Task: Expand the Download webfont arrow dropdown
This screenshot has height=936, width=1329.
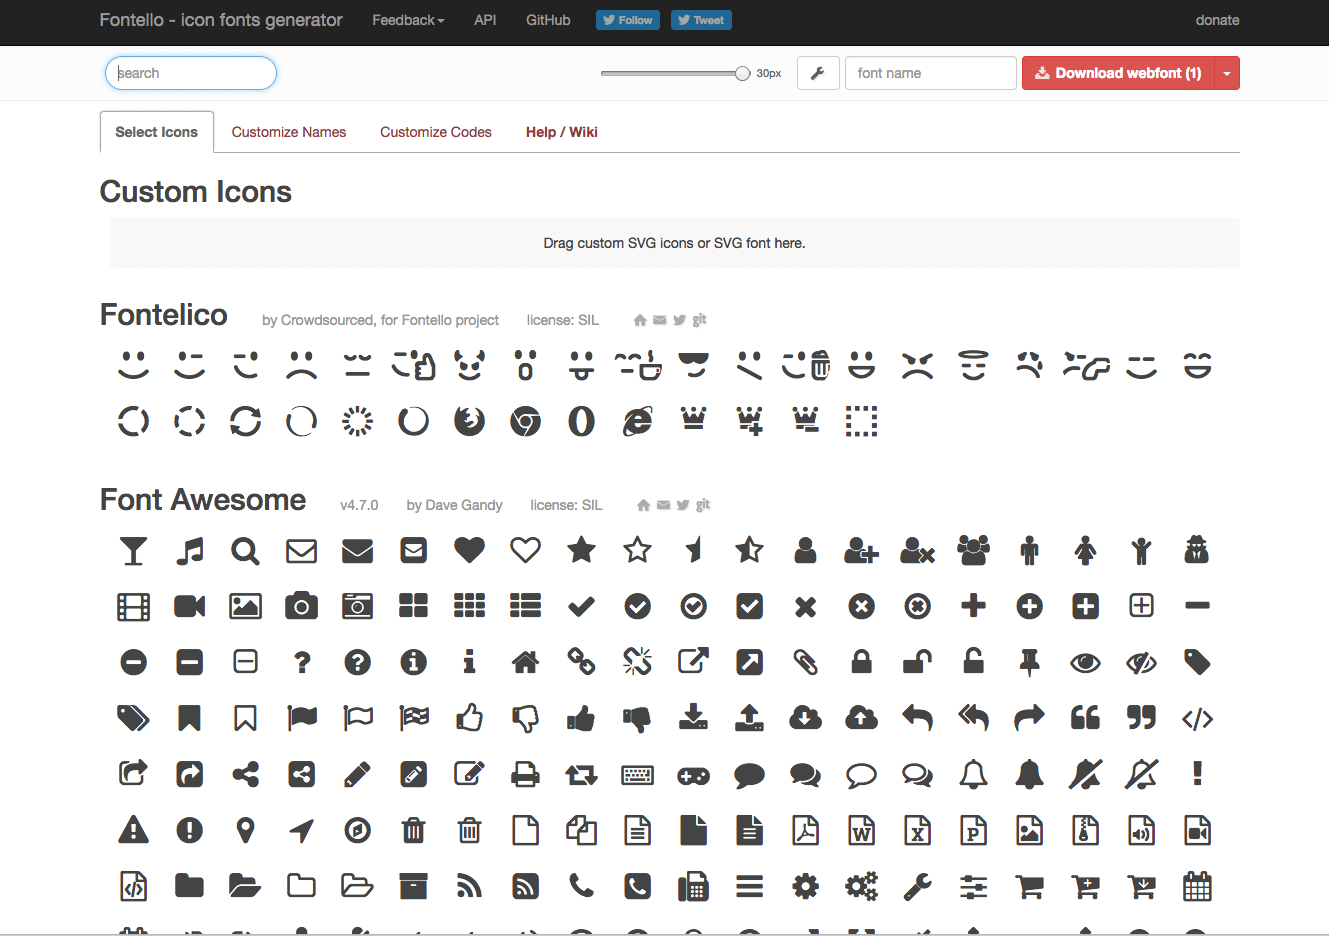Action: (x=1227, y=73)
